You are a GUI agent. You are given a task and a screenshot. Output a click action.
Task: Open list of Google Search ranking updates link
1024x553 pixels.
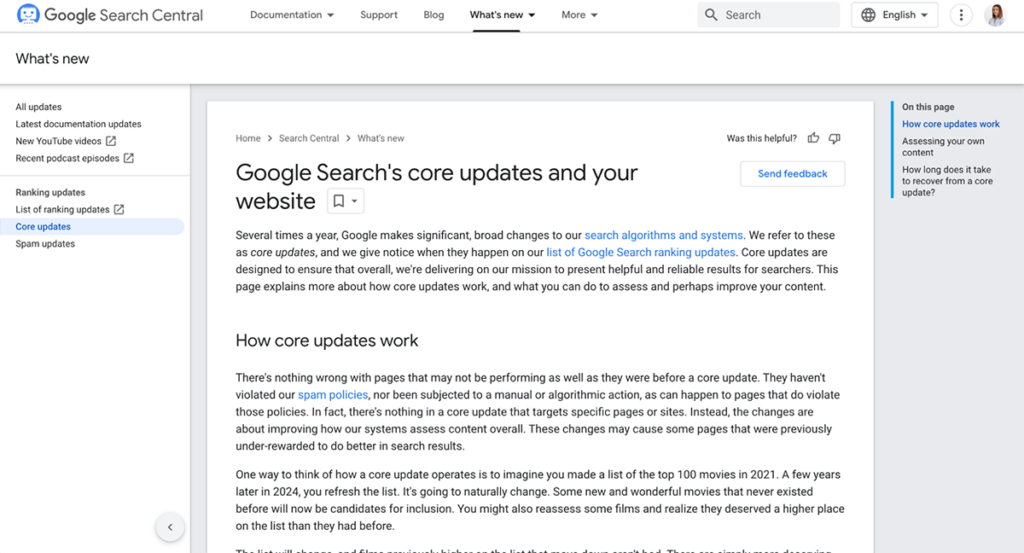click(641, 252)
